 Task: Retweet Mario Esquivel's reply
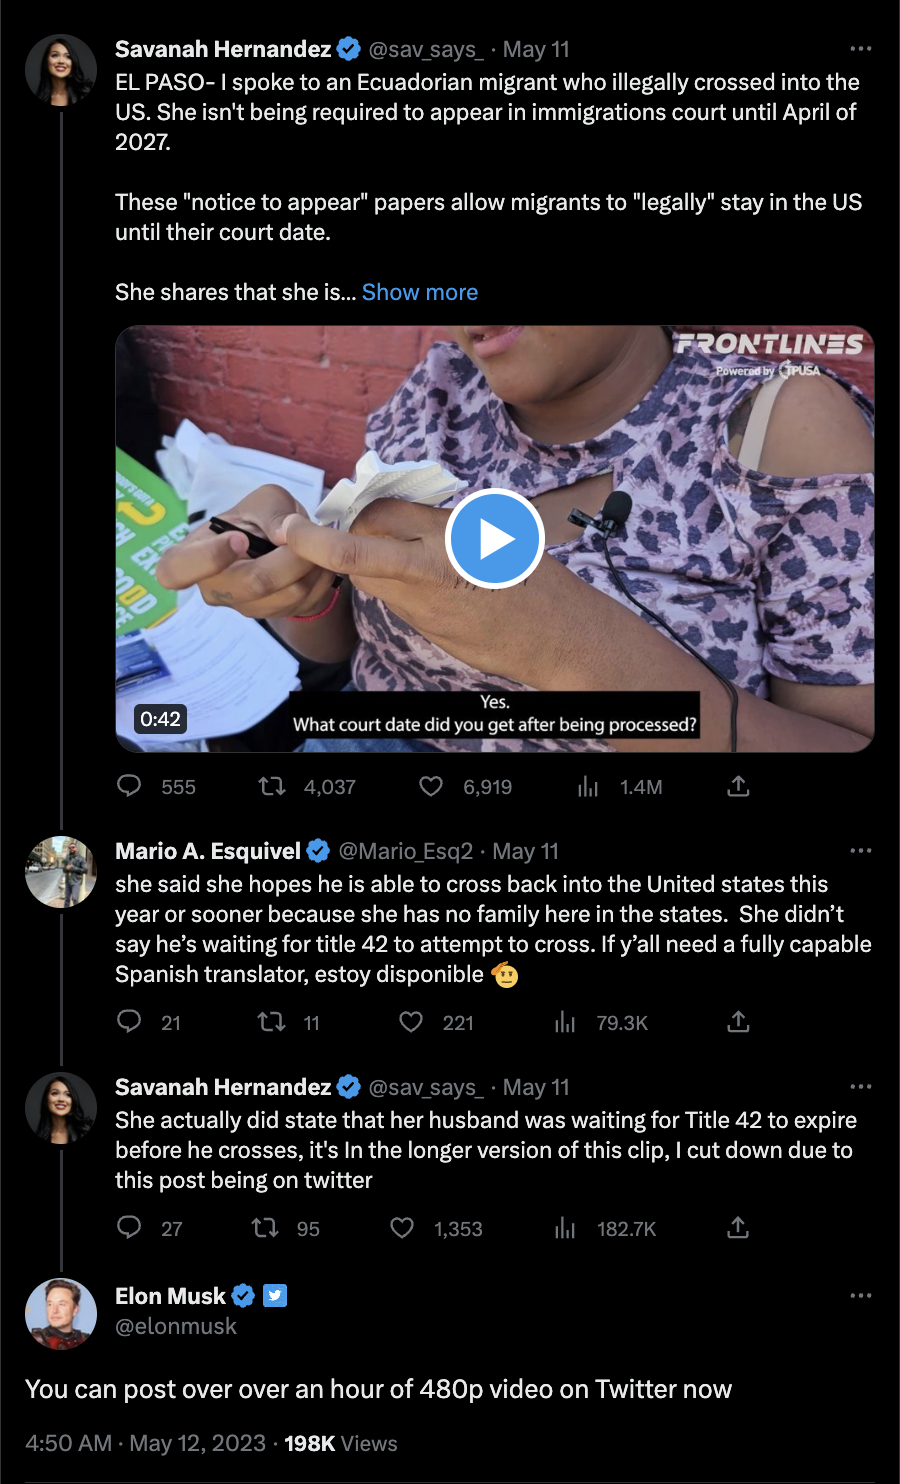(x=272, y=1022)
